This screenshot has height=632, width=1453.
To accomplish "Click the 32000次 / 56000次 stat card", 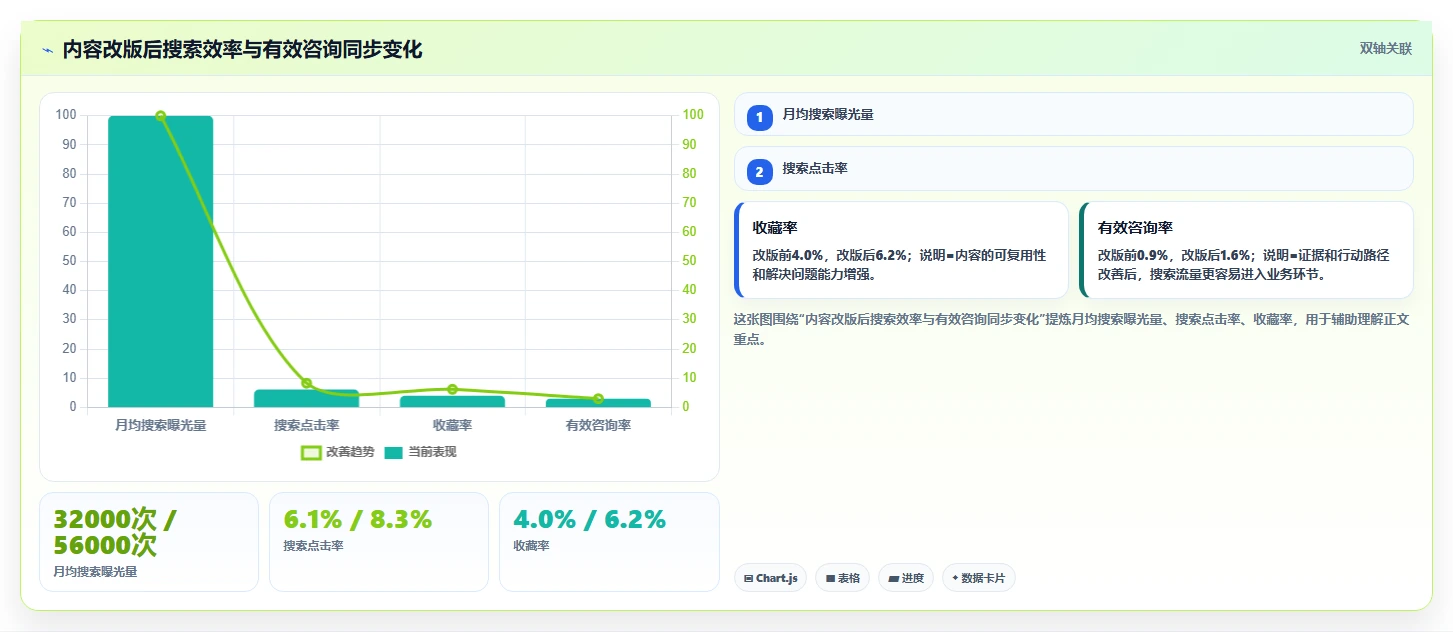I will (x=149, y=542).
